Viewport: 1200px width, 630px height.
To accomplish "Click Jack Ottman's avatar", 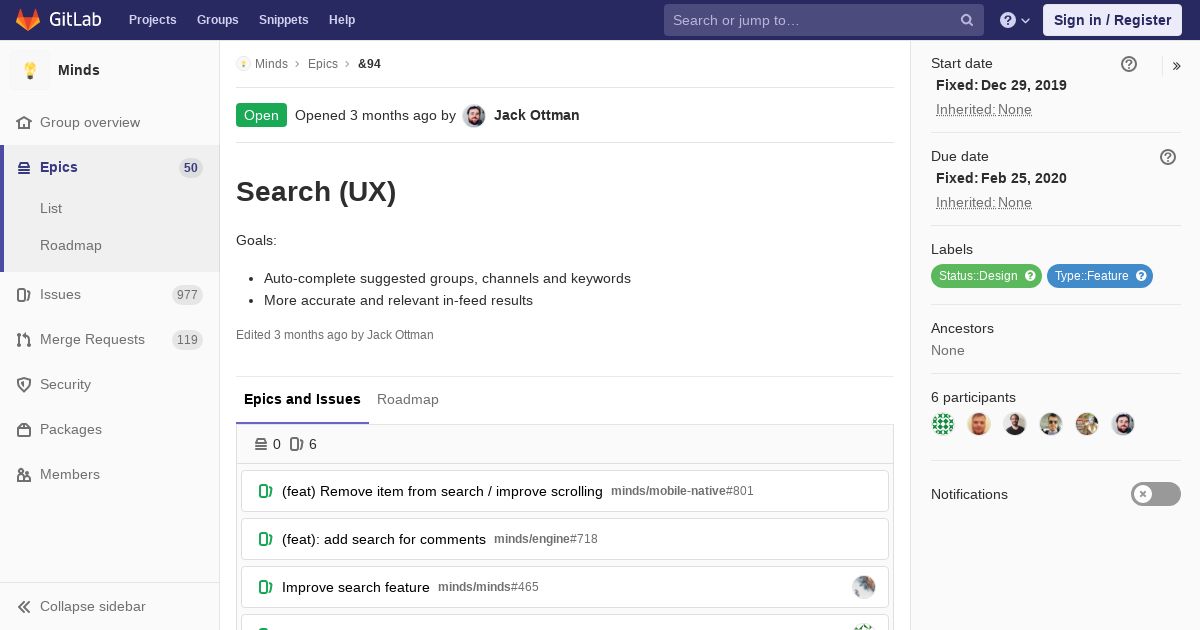I will [475, 116].
